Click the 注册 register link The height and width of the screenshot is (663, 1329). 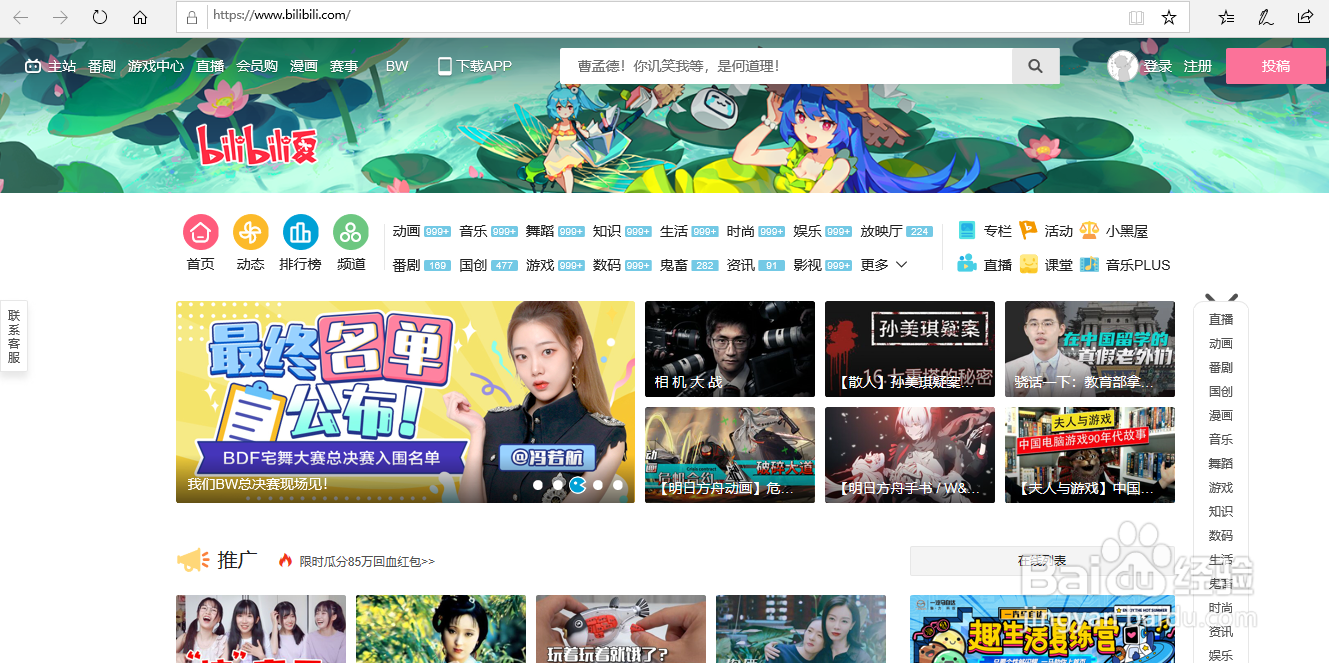[x=1198, y=66]
